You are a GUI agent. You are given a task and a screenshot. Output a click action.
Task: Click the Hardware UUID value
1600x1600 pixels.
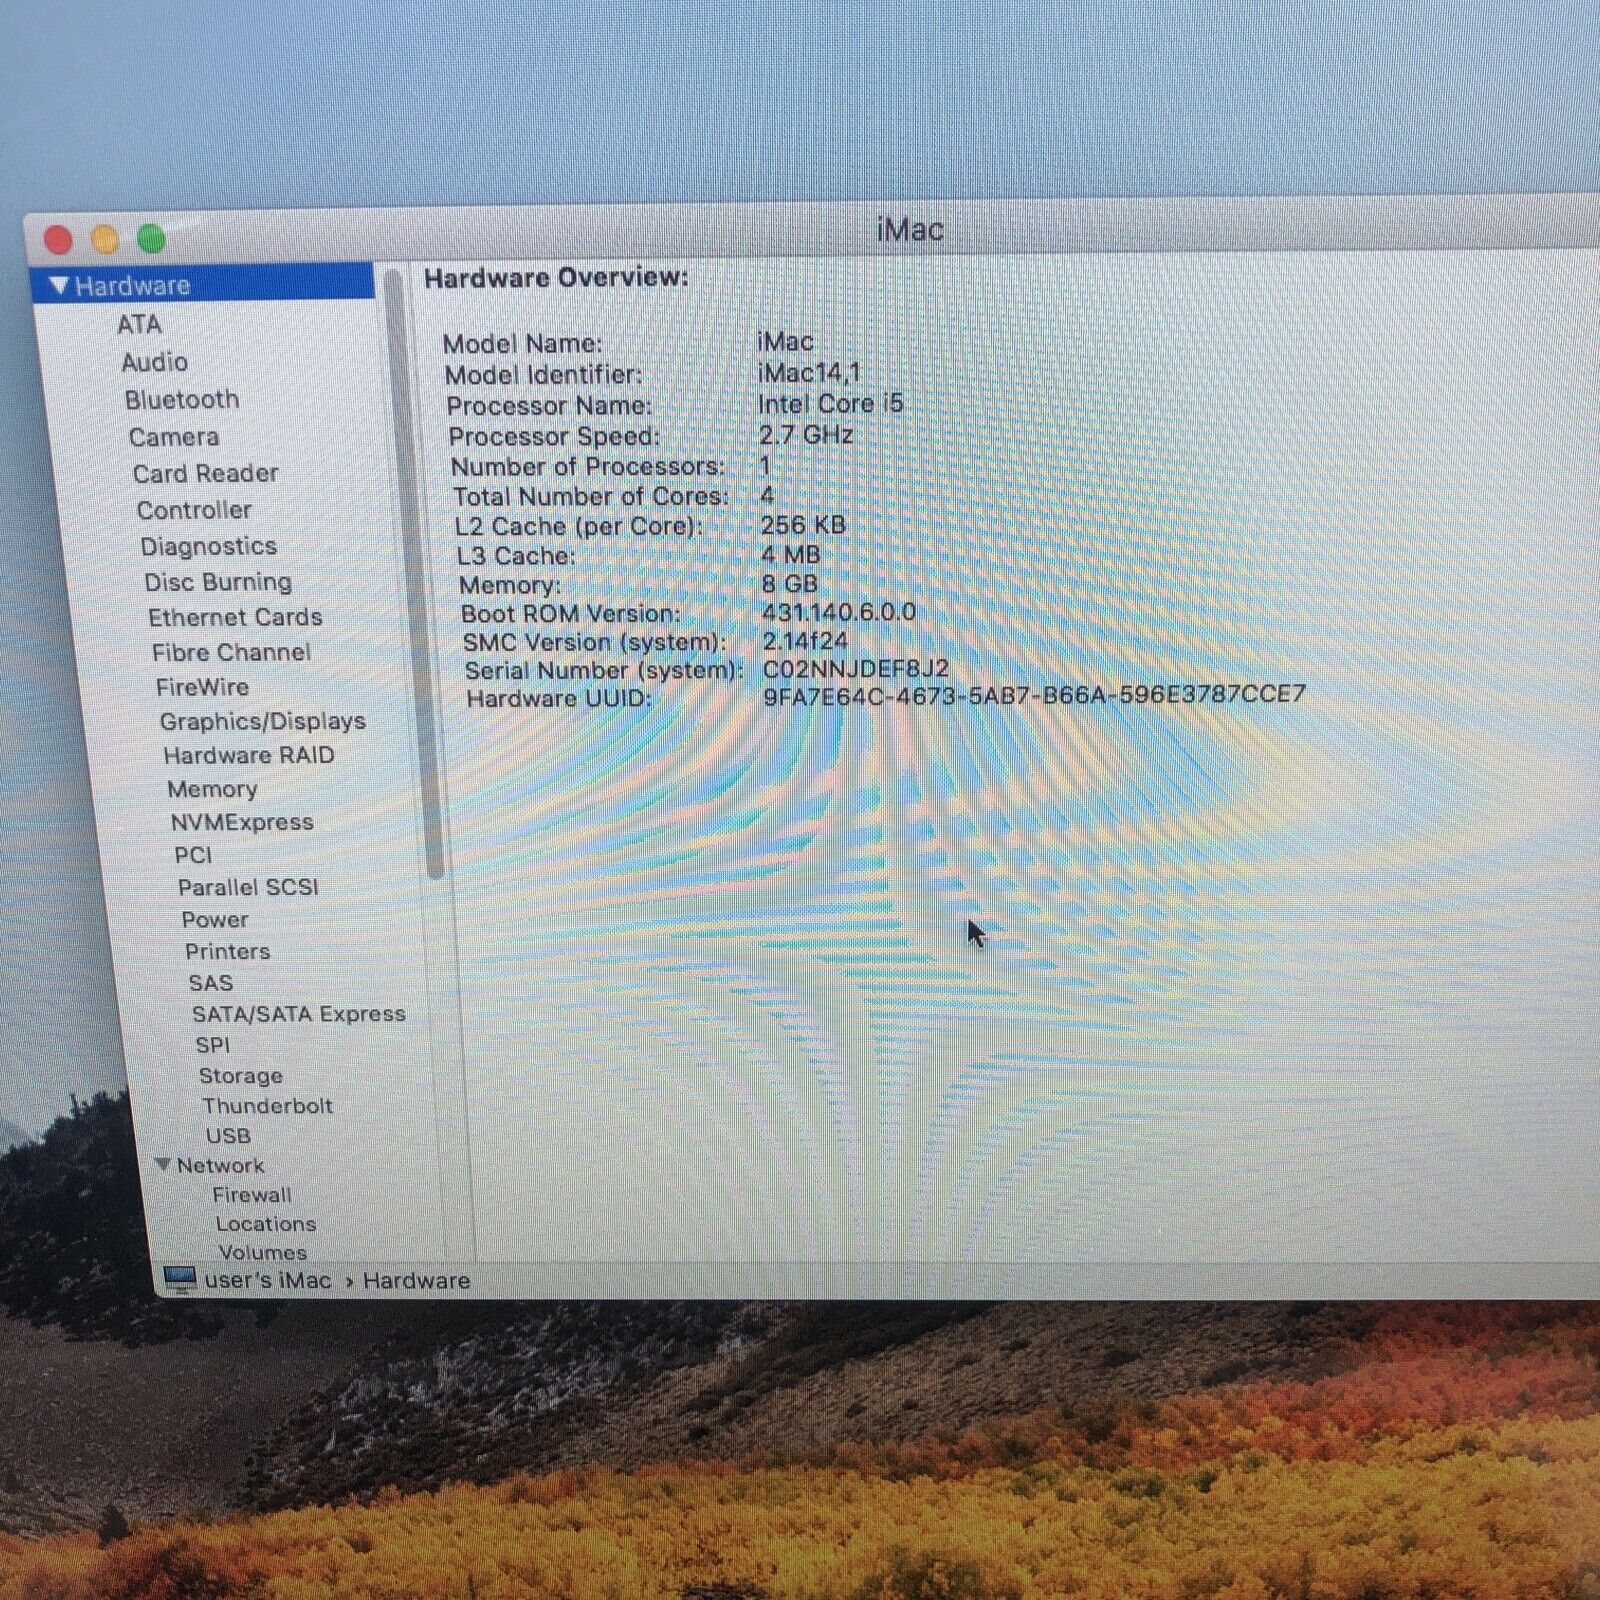click(x=1034, y=694)
